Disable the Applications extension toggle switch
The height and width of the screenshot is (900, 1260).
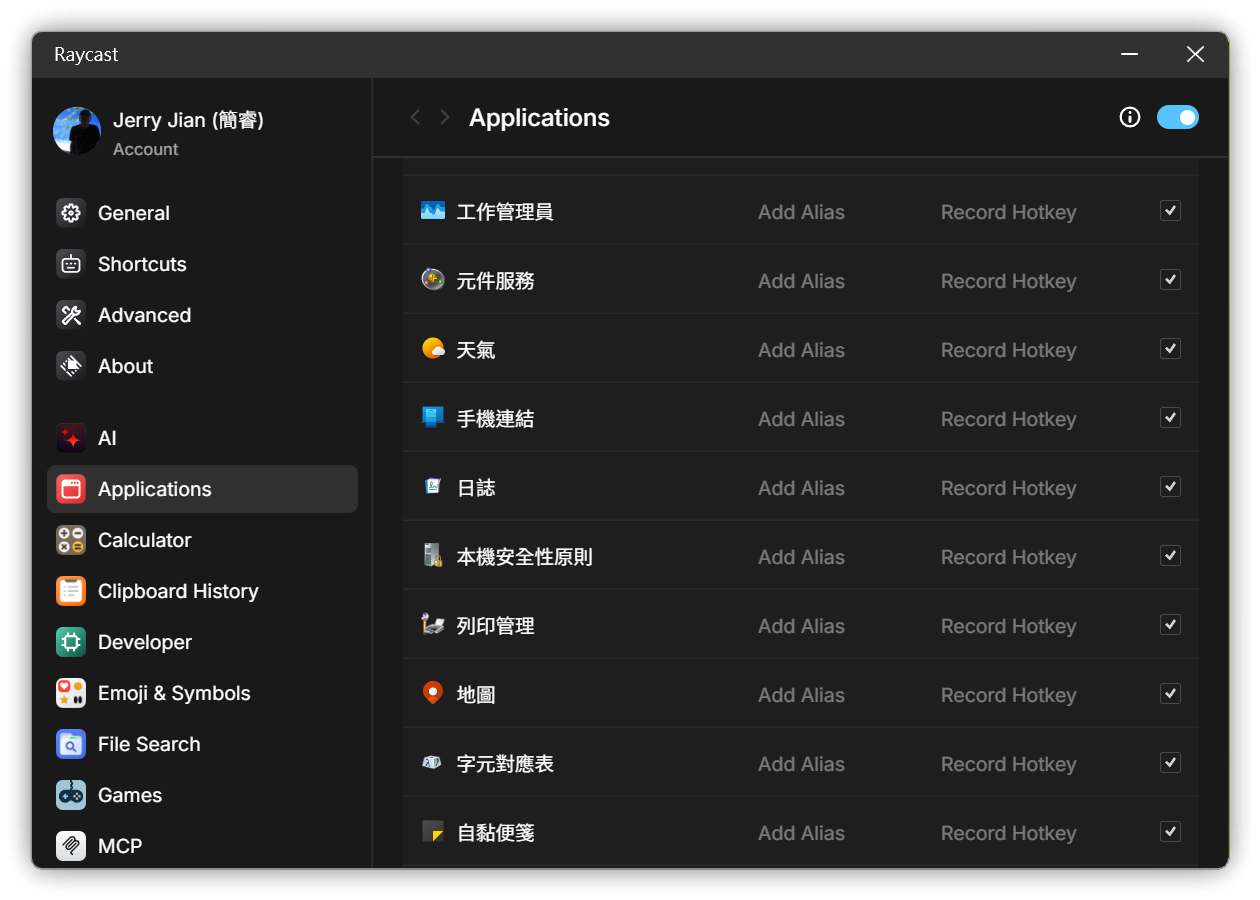pos(1178,118)
